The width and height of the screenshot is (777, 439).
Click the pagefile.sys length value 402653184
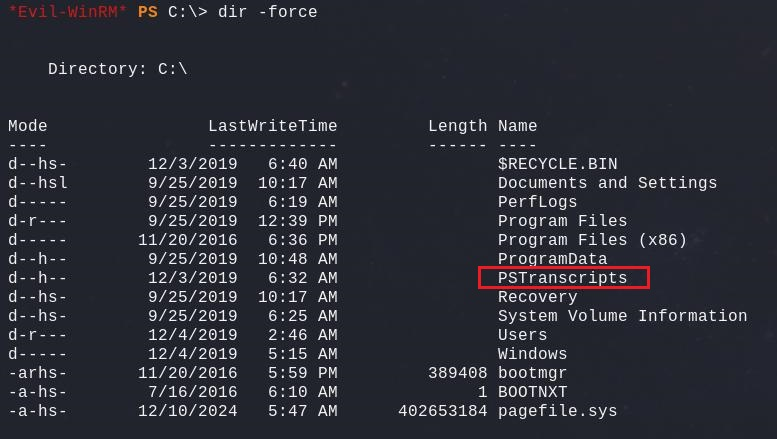(442, 411)
